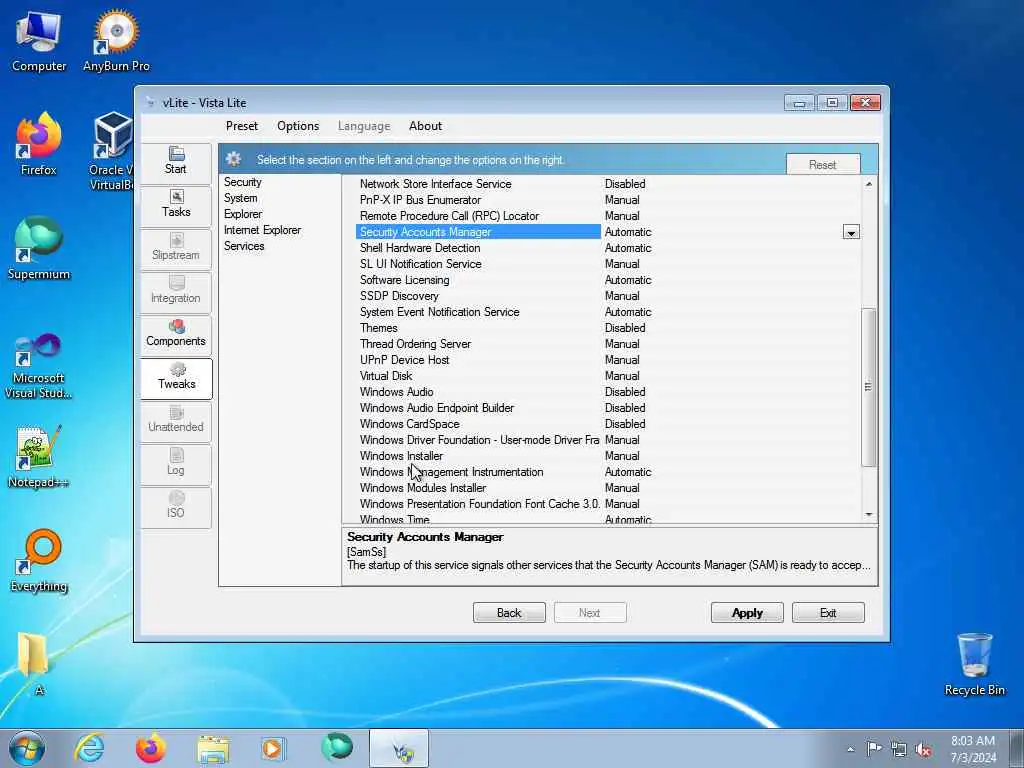Open the Preset menu

[x=242, y=126]
